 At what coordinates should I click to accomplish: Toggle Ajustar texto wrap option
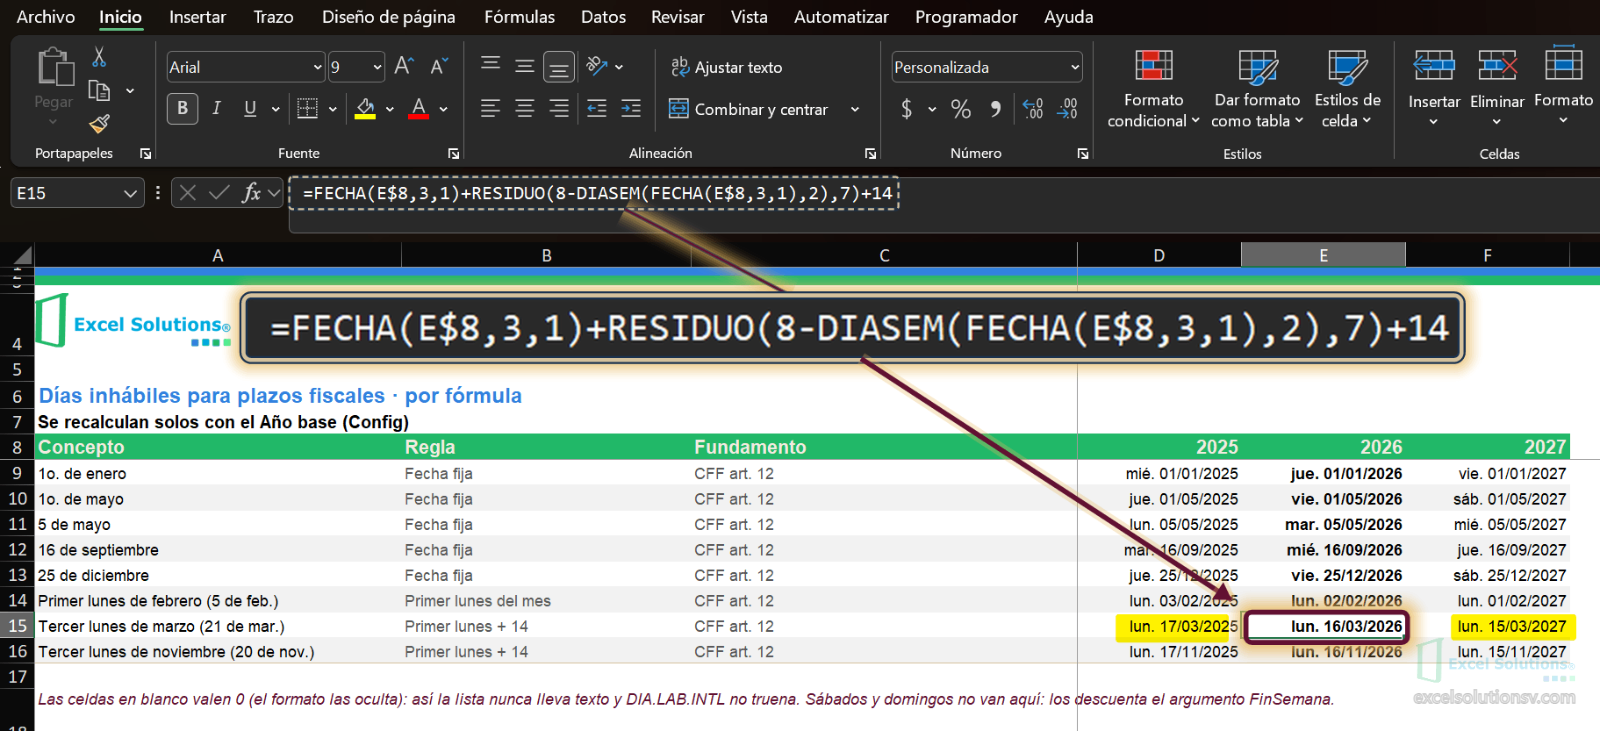(726, 67)
